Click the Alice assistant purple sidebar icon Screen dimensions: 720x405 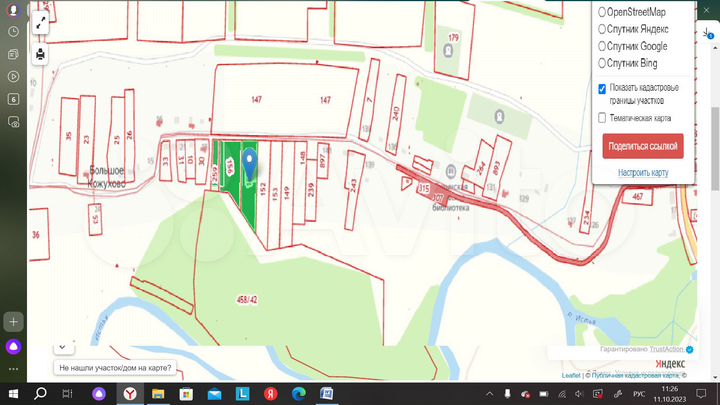(x=14, y=347)
